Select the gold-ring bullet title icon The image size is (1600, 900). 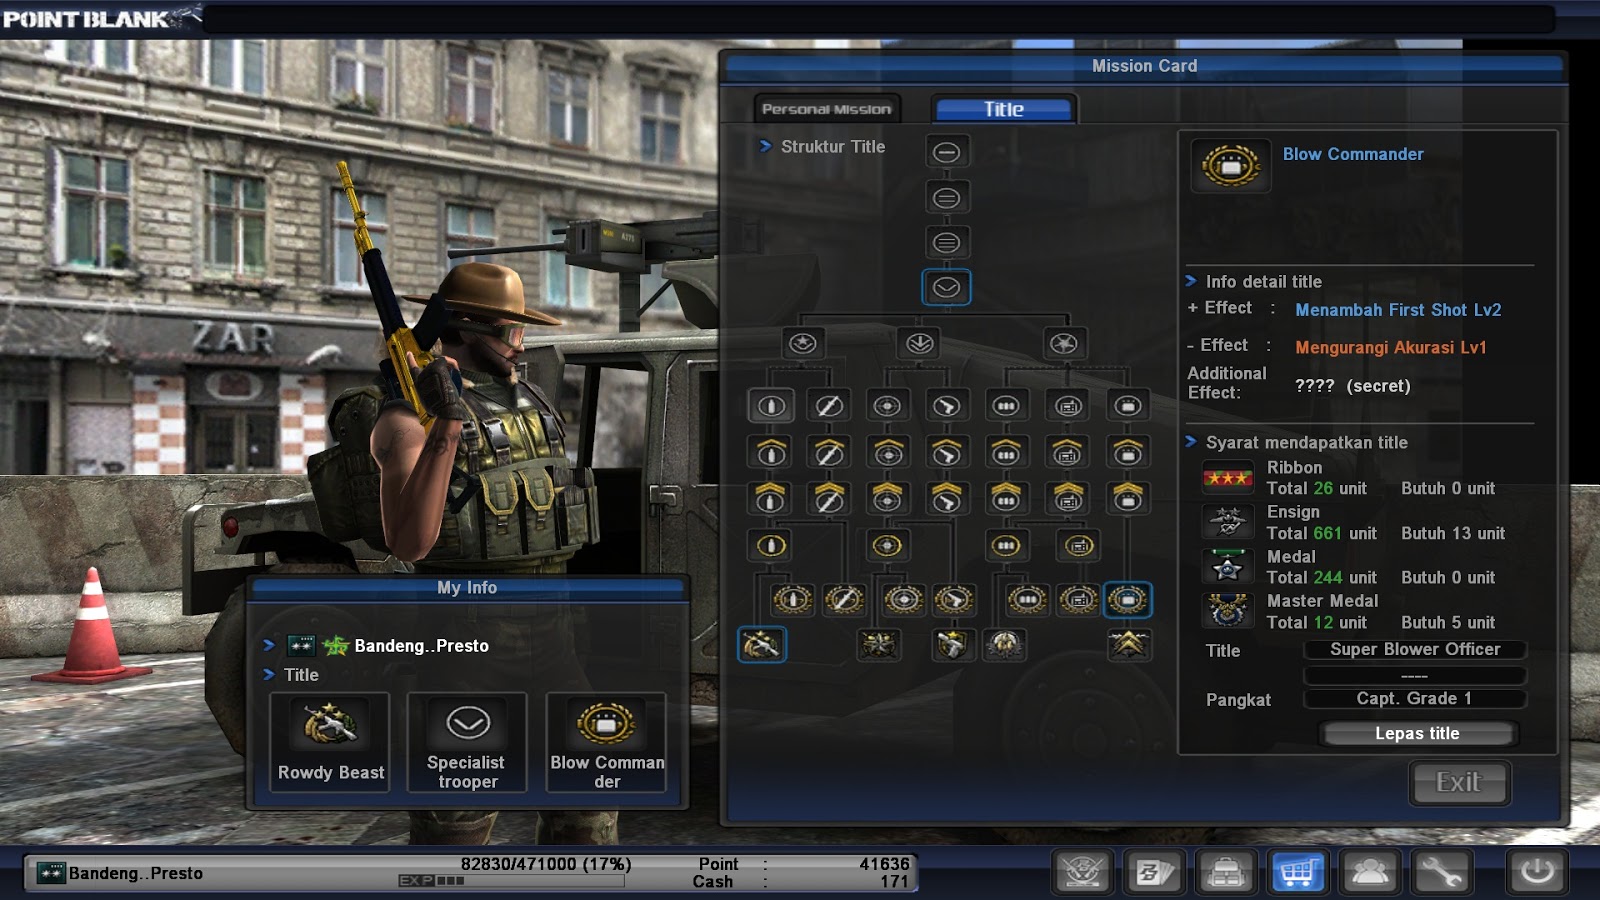(x=771, y=546)
